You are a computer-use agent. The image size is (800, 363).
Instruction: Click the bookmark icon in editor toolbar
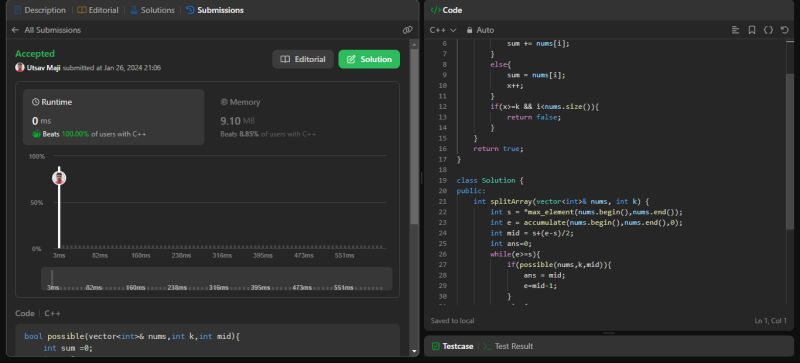point(752,30)
